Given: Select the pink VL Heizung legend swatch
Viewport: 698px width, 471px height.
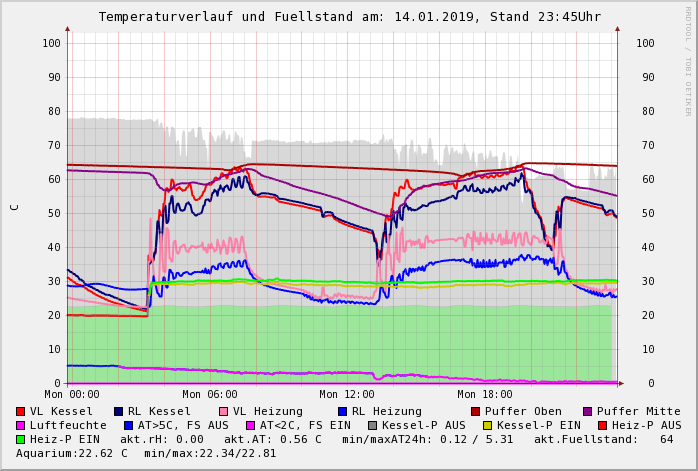Looking at the screenshot, I should coord(223,411).
